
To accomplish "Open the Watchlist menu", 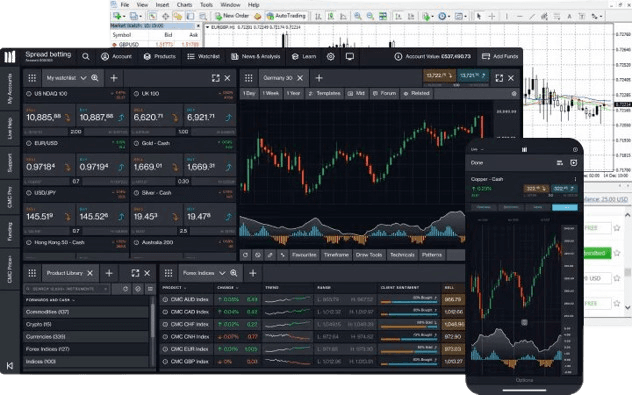I will 204,57.
